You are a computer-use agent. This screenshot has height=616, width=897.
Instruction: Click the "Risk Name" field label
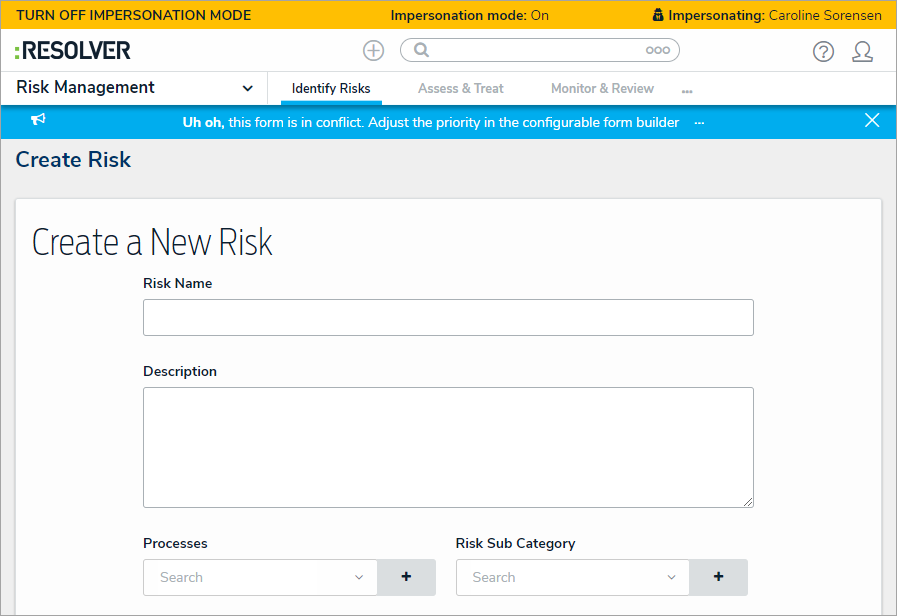(x=177, y=284)
